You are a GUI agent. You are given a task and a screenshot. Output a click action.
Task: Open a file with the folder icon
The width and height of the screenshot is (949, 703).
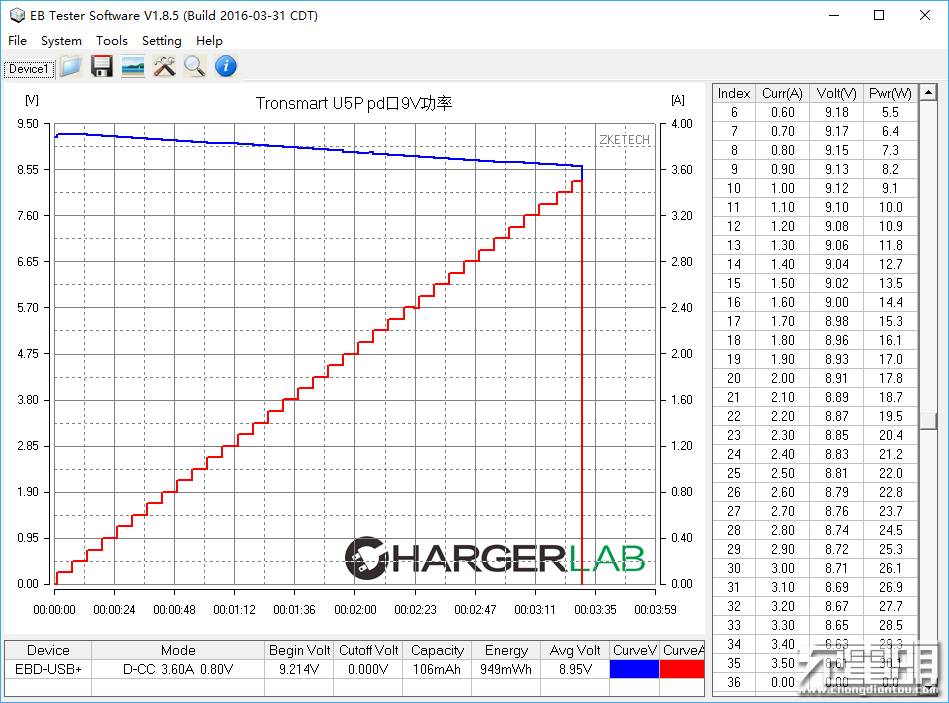click(70, 66)
